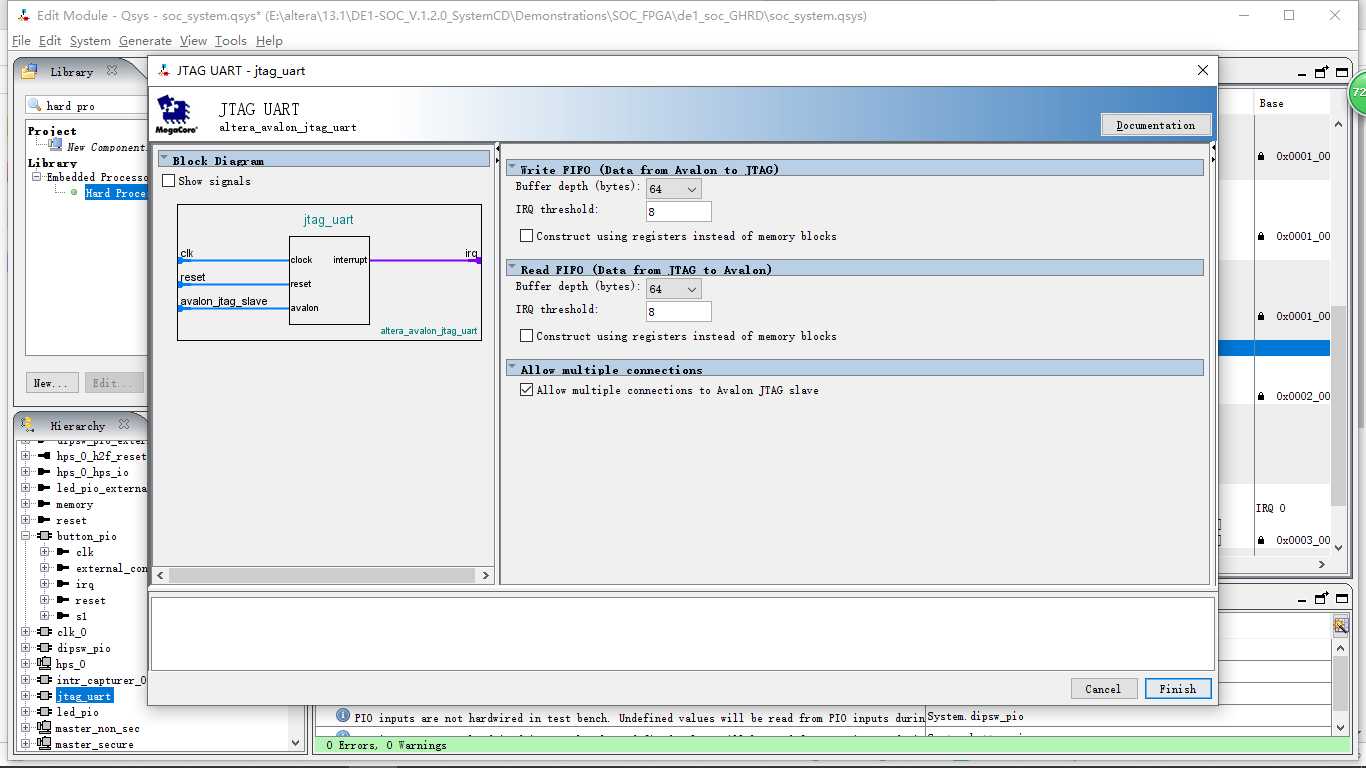Click the lock icon beside 0x0003_00
1366x768 pixels.
pyautogui.click(x=1261, y=540)
